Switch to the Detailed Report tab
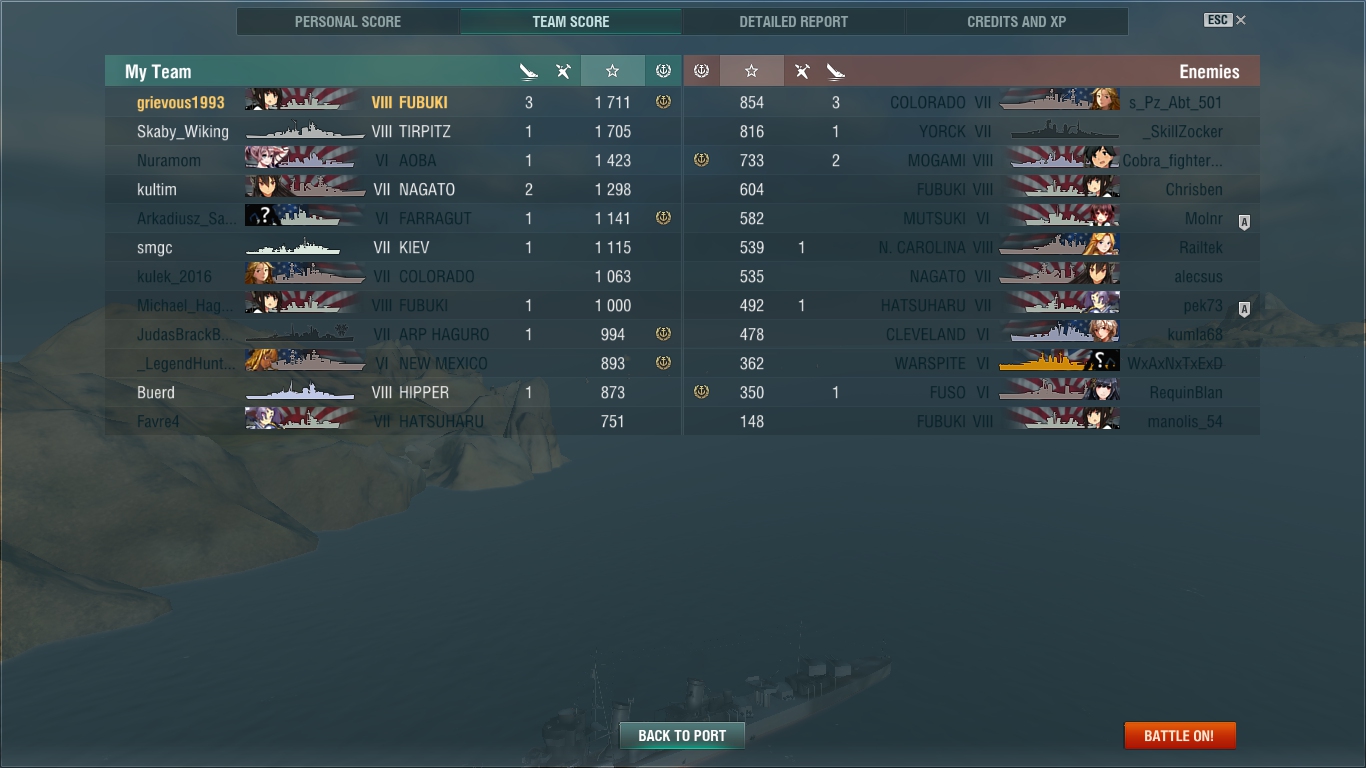1366x768 pixels. coord(793,21)
